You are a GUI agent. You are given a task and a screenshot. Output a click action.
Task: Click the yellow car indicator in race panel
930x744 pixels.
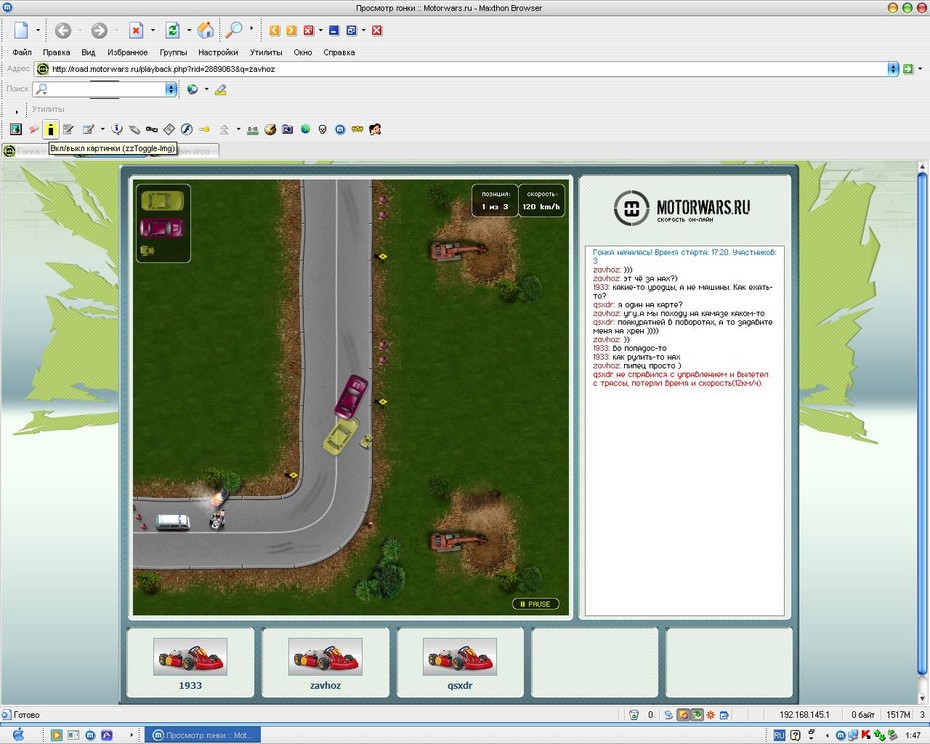click(x=162, y=201)
